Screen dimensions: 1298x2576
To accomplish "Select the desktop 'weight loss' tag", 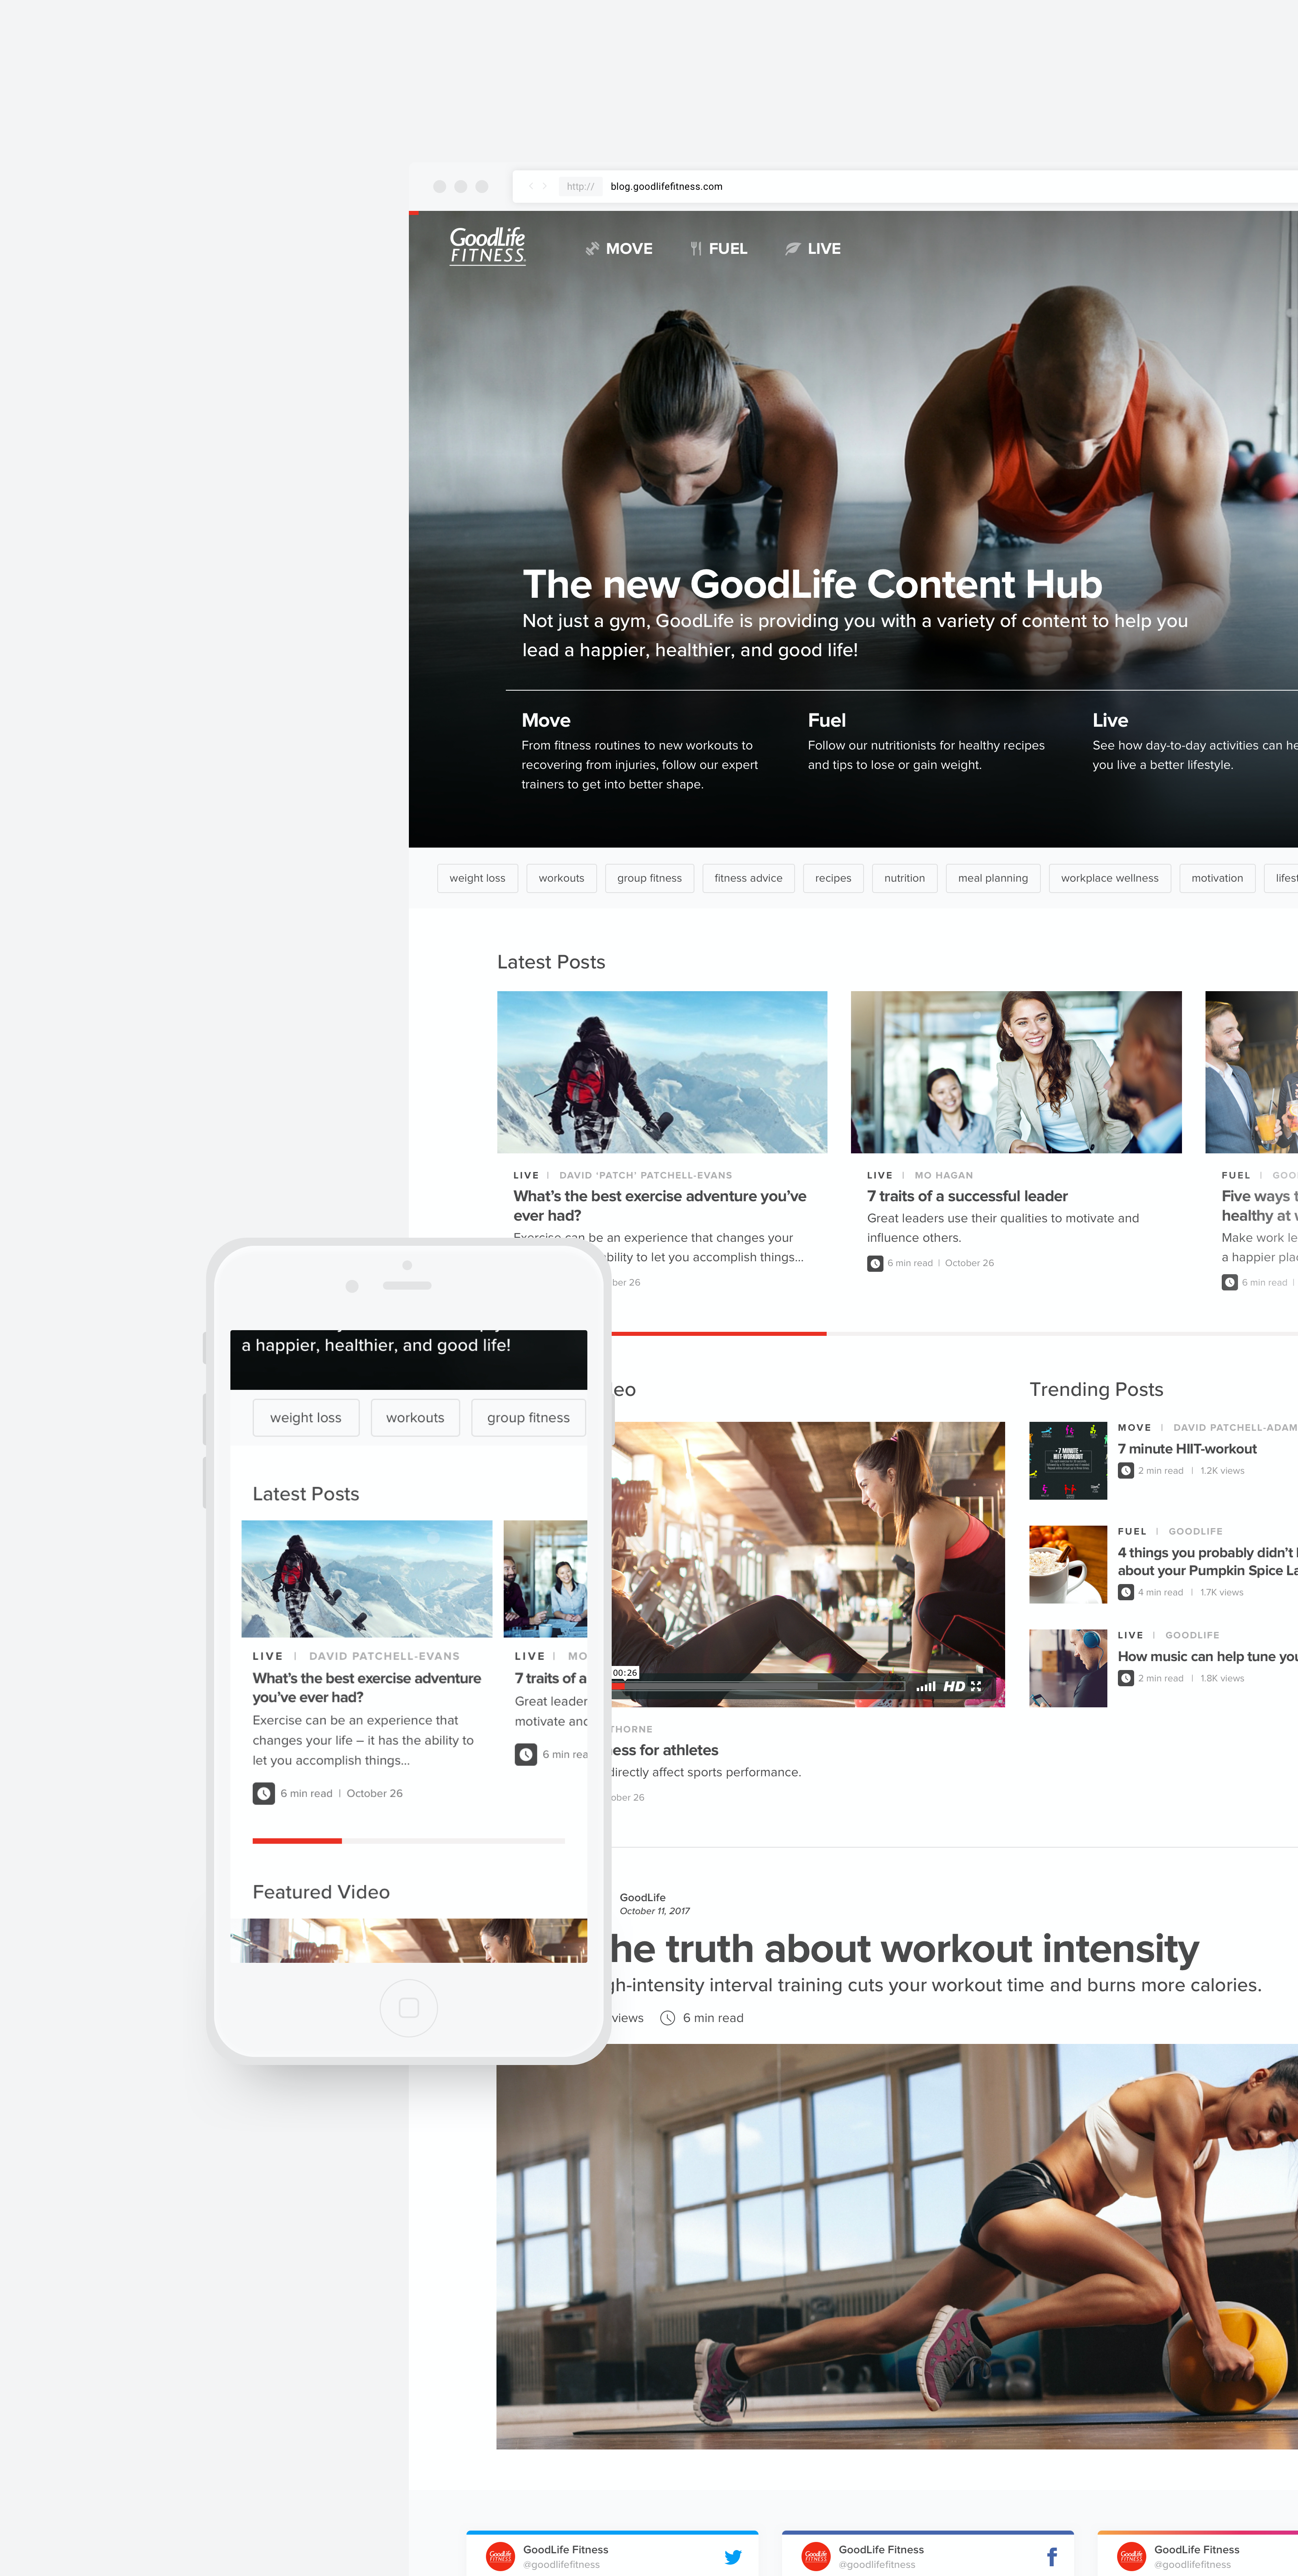I will pos(477,878).
